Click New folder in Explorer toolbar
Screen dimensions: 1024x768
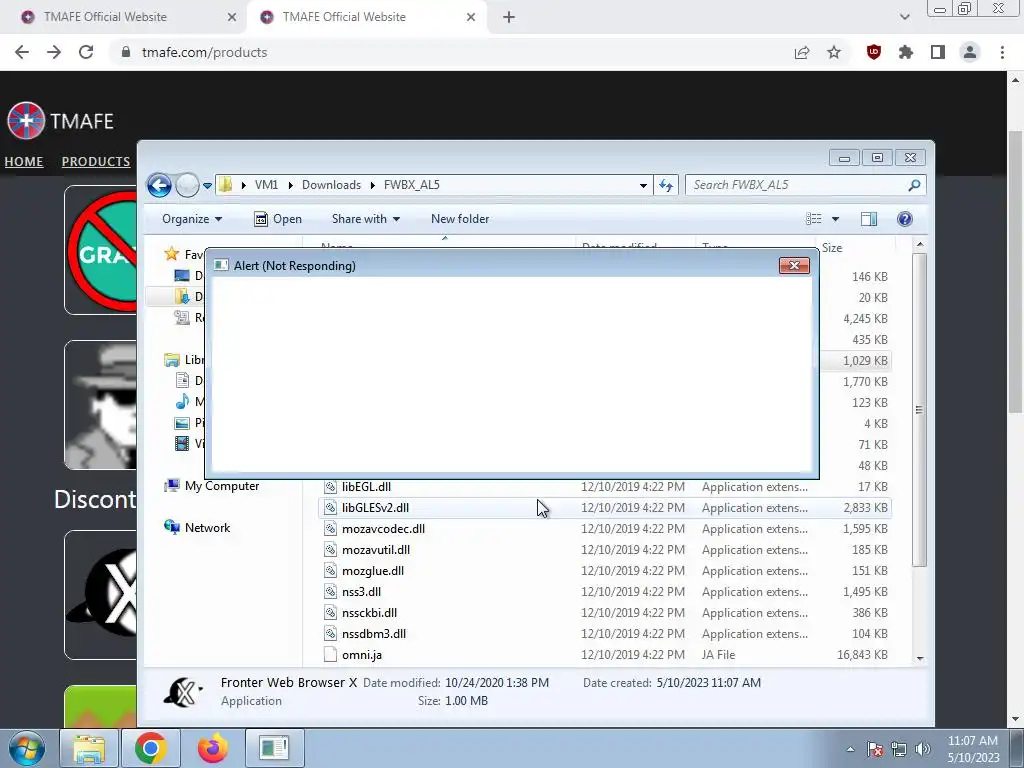click(460, 219)
